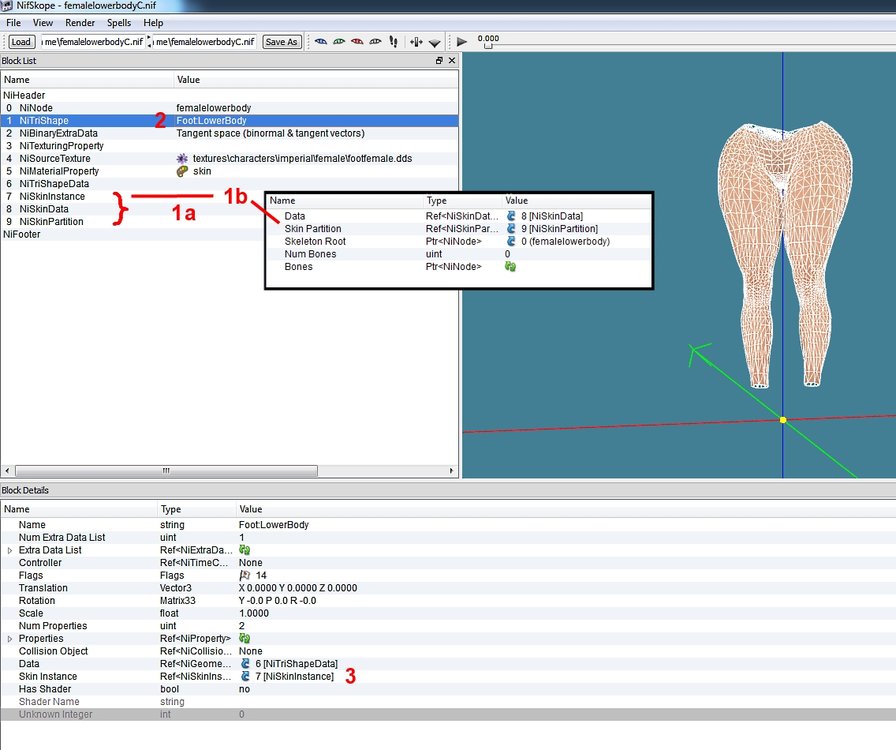896x750 pixels.
Task: Click the save file path field
Action: (x=204, y=42)
